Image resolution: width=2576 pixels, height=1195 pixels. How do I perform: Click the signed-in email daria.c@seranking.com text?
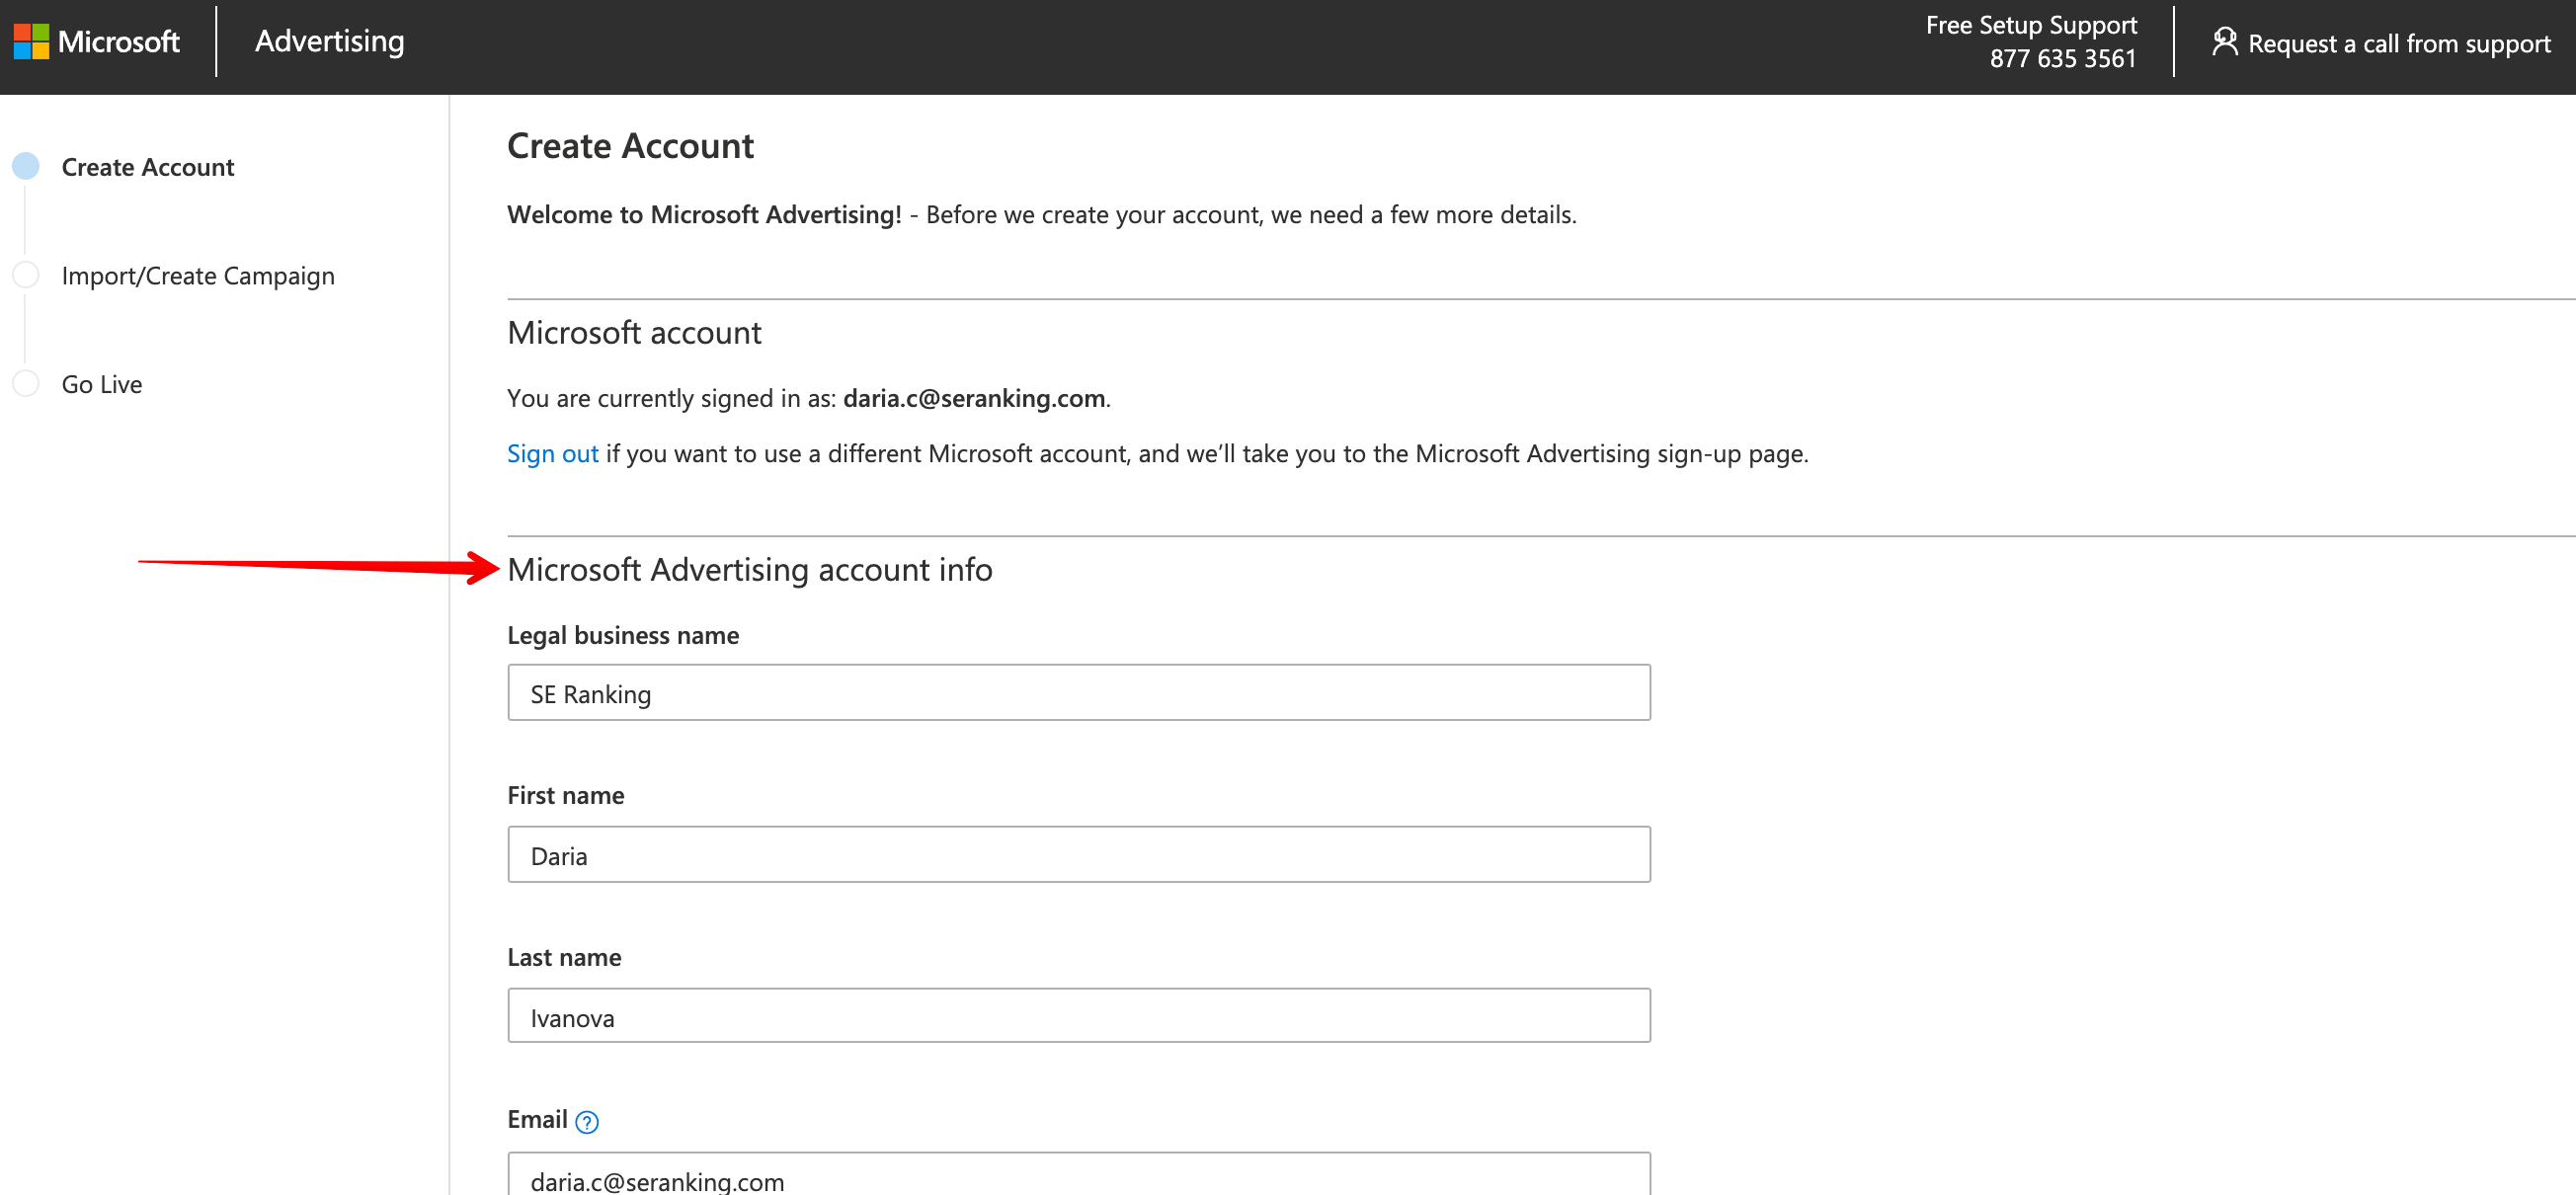click(x=974, y=399)
